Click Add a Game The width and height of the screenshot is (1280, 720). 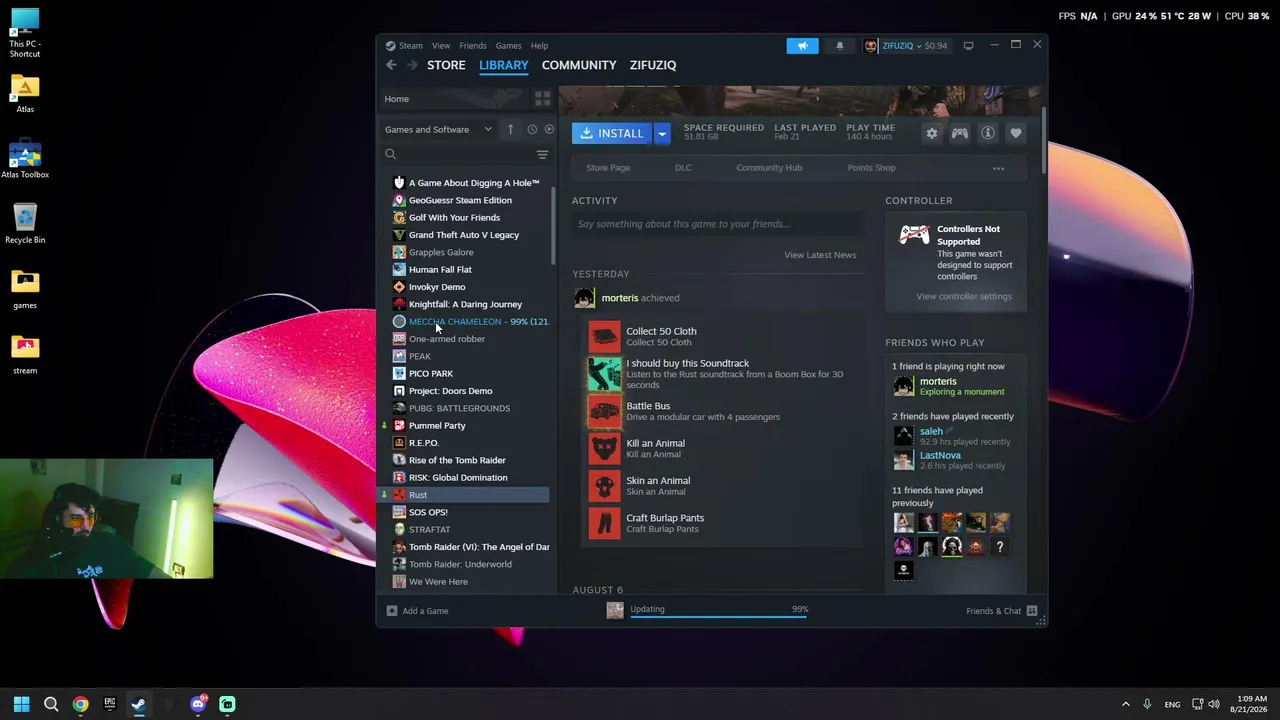(417, 611)
